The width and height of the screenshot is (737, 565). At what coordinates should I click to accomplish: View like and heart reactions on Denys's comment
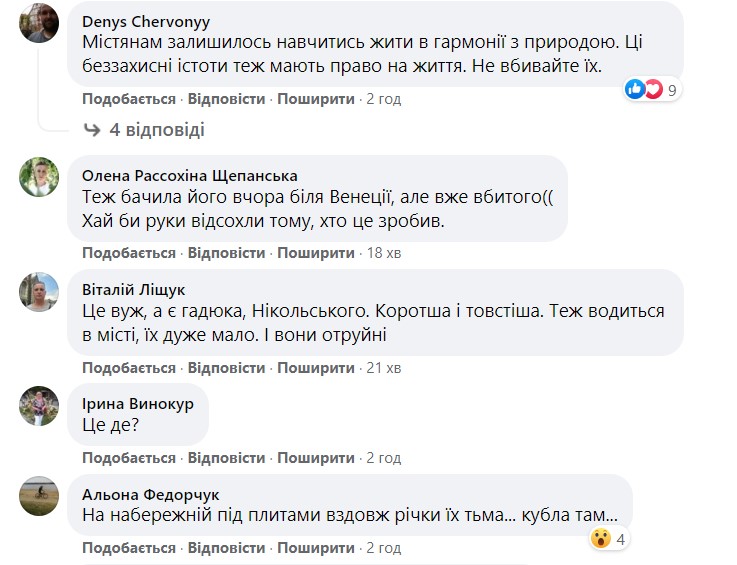[644, 90]
